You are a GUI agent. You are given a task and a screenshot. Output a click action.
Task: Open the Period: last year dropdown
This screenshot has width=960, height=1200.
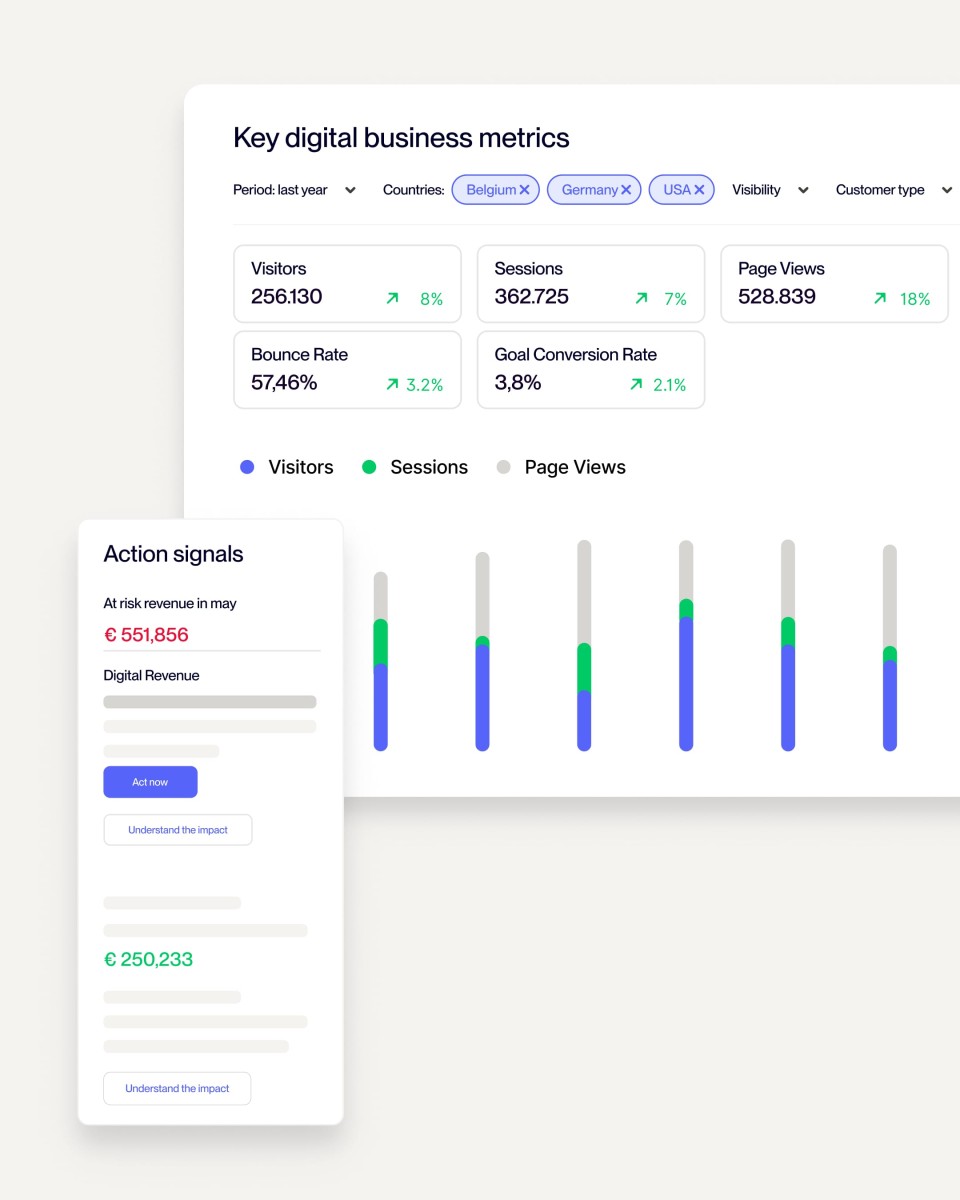pyautogui.click(x=295, y=189)
